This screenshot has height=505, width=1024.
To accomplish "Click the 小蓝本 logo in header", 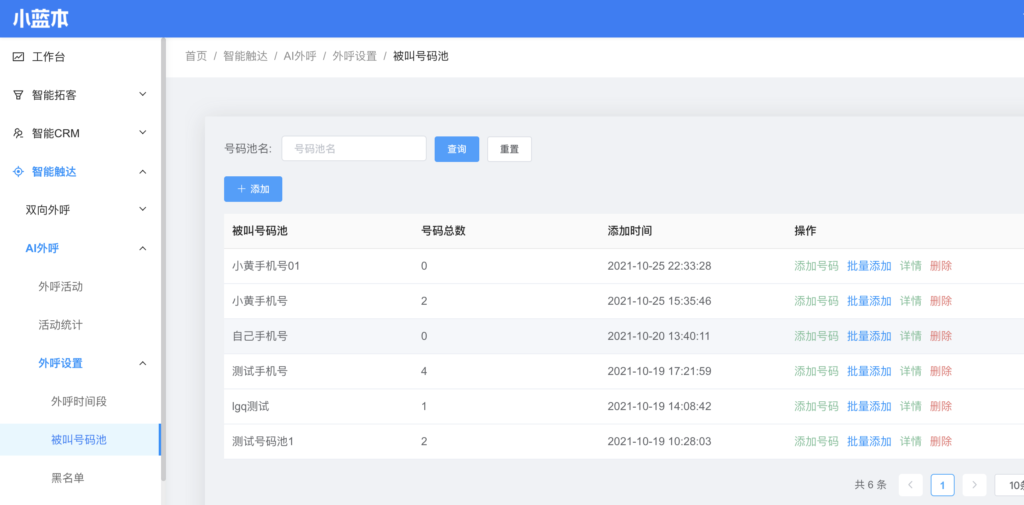I will click(41, 19).
